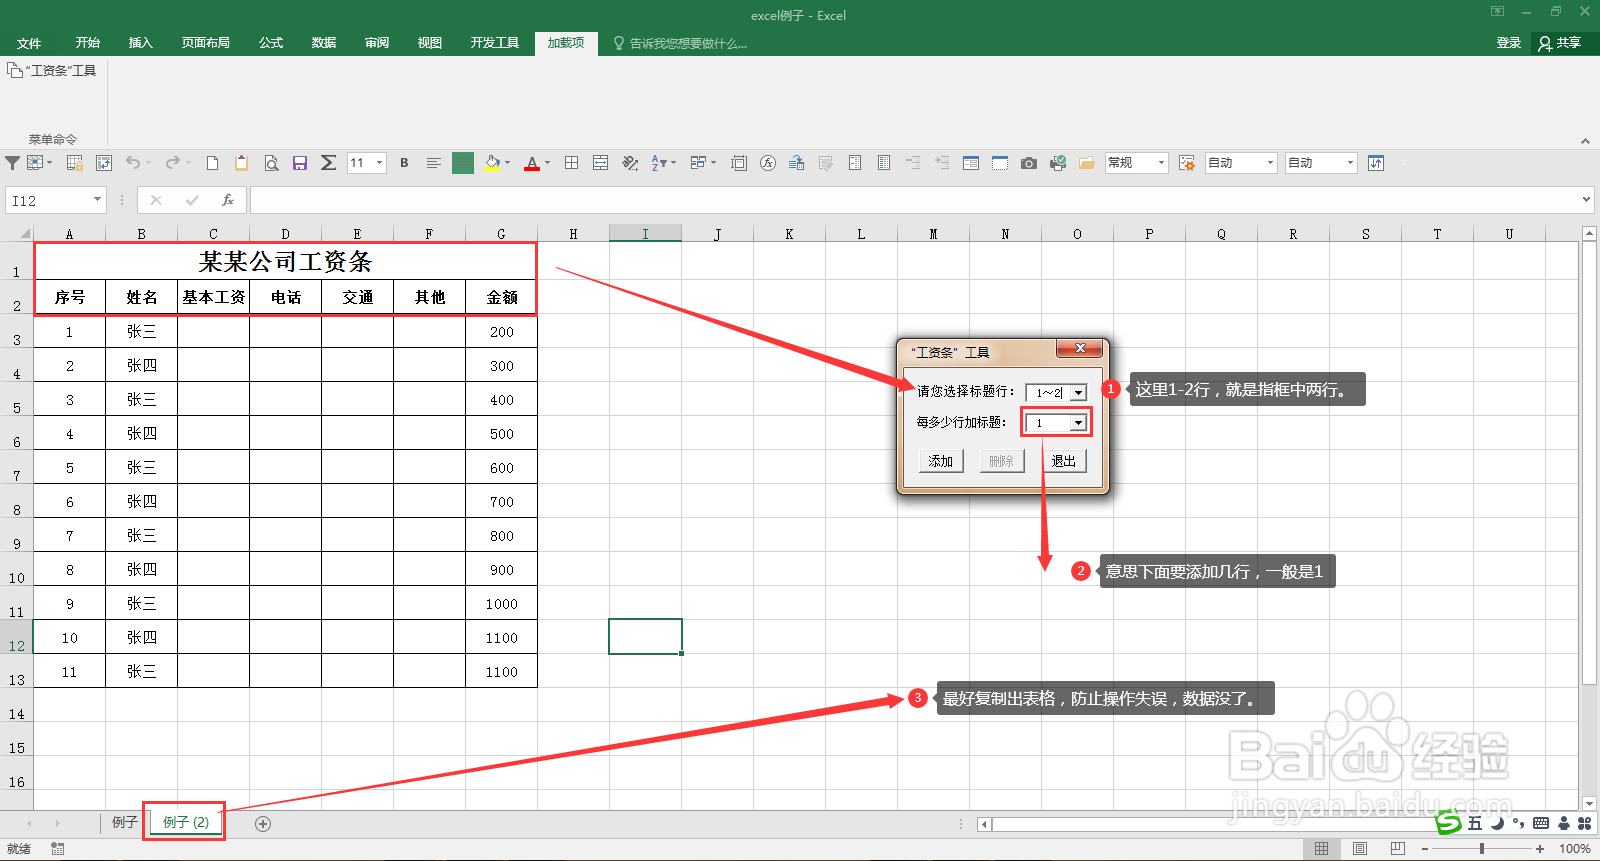The image size is (1600, 861).
Task: Click 退出 button in 工资条 dialog
Action: click(x=1064, y=461)
